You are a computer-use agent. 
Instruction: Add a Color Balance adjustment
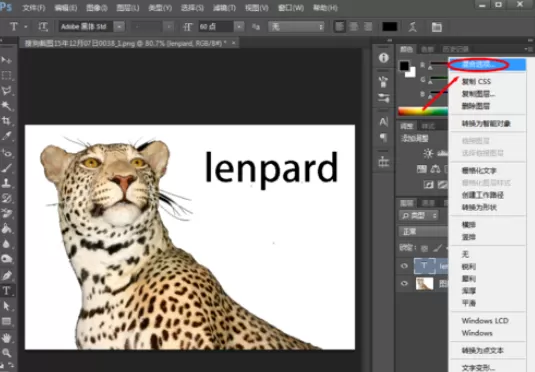point(435,169)
